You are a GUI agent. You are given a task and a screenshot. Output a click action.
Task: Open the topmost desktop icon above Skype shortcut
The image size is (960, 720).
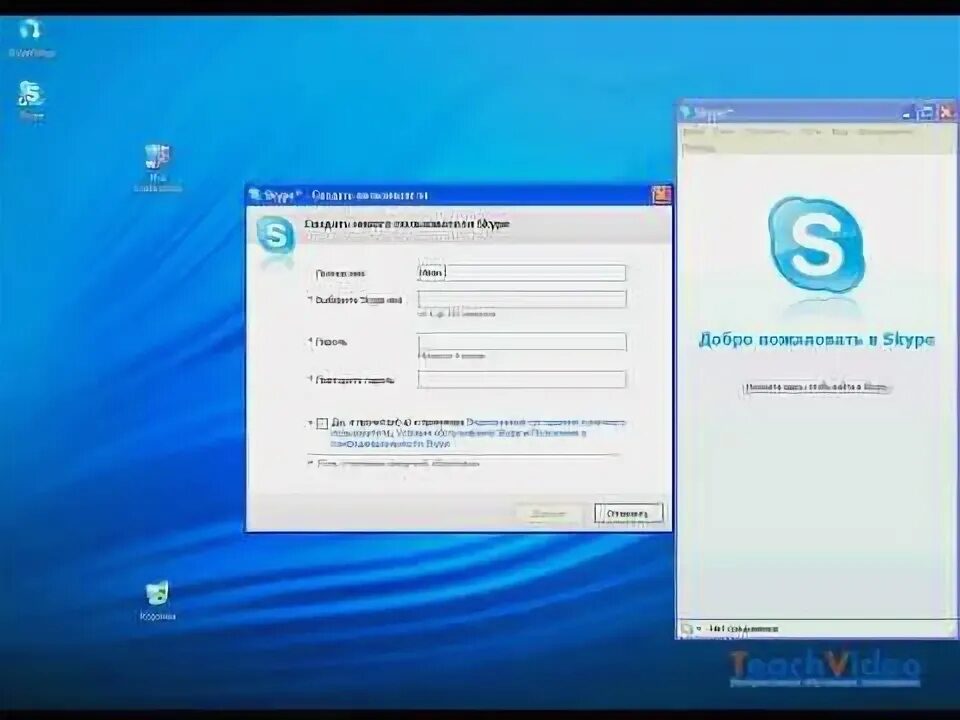pos(31,37)
